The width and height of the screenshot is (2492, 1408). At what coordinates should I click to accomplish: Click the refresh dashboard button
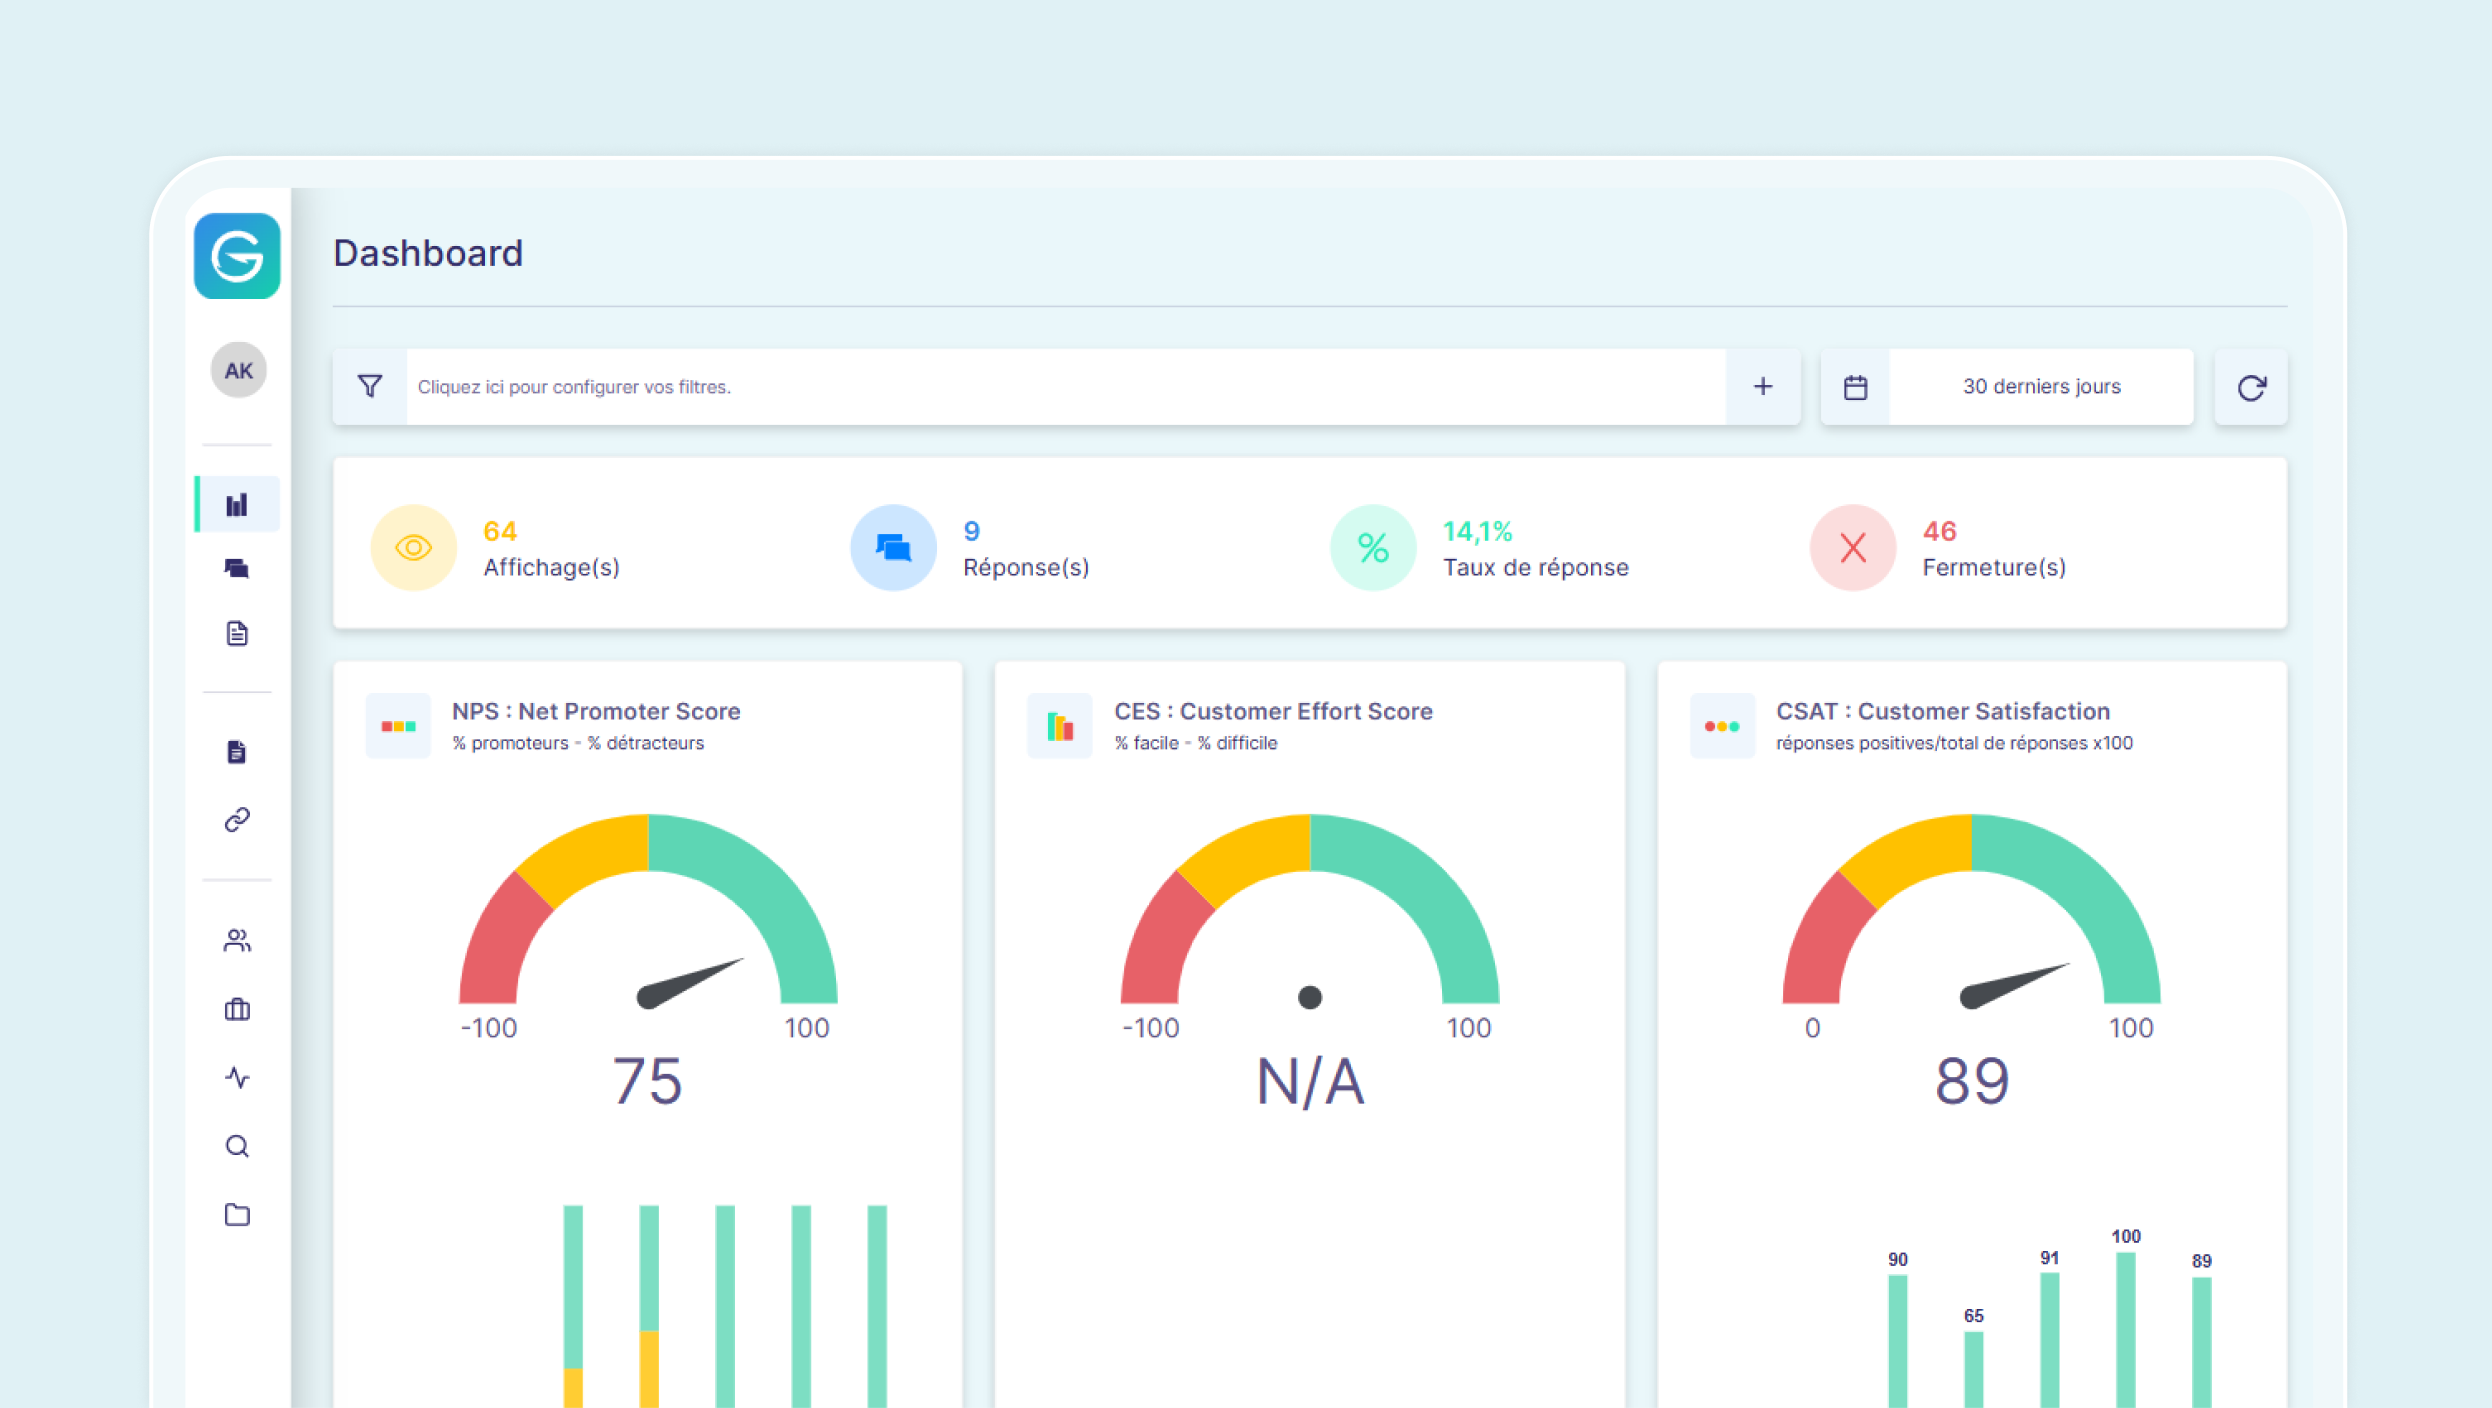2251,387
